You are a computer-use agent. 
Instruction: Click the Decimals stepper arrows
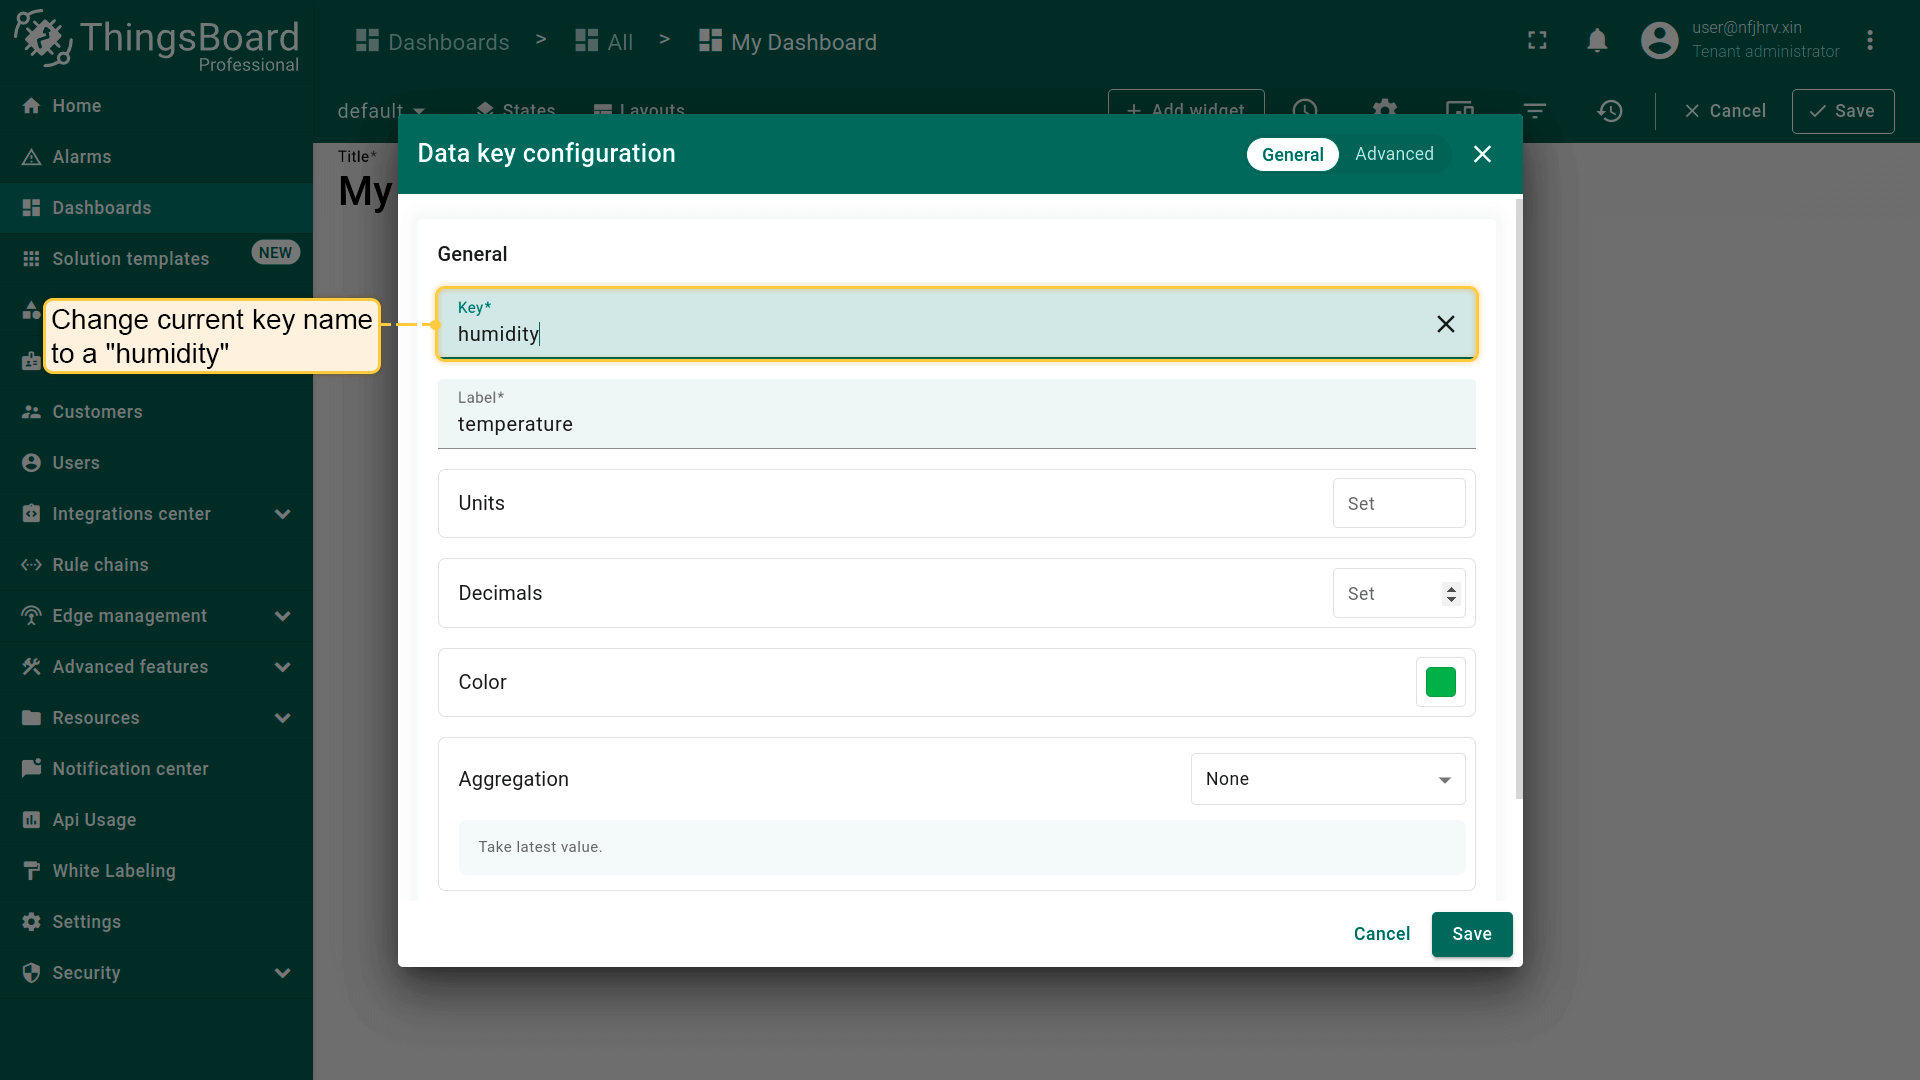point(1451,594)
